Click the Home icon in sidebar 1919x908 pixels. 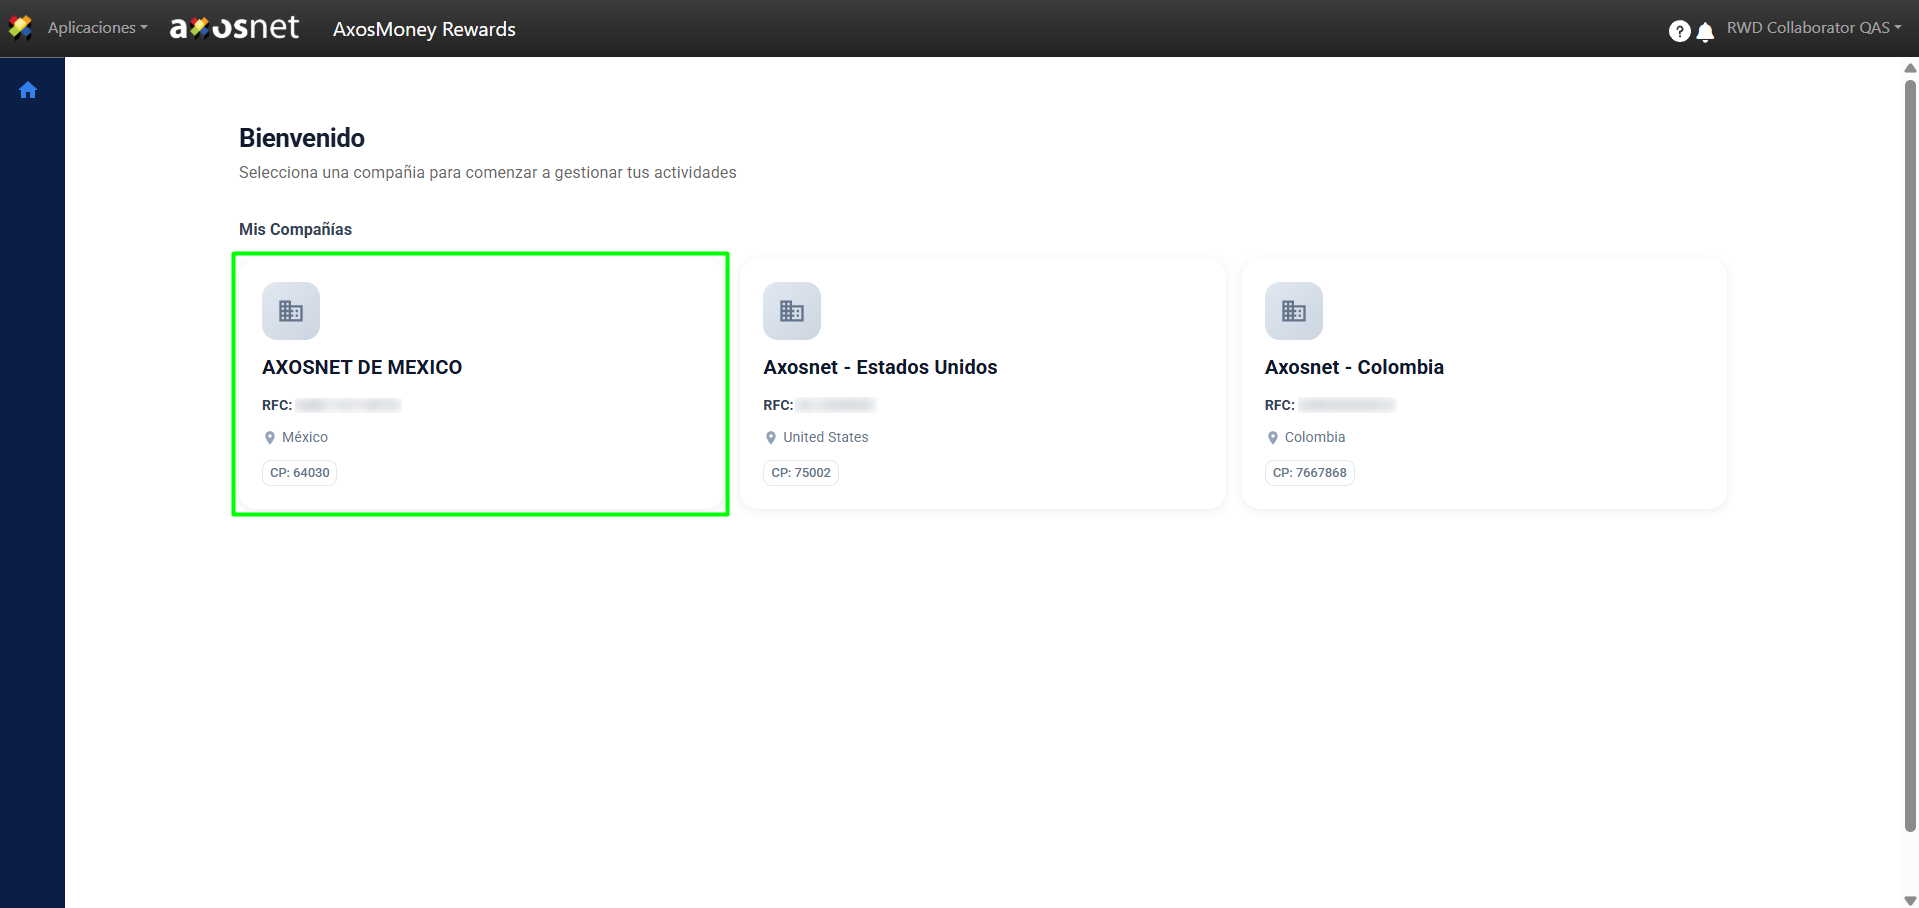click(28, 90)
